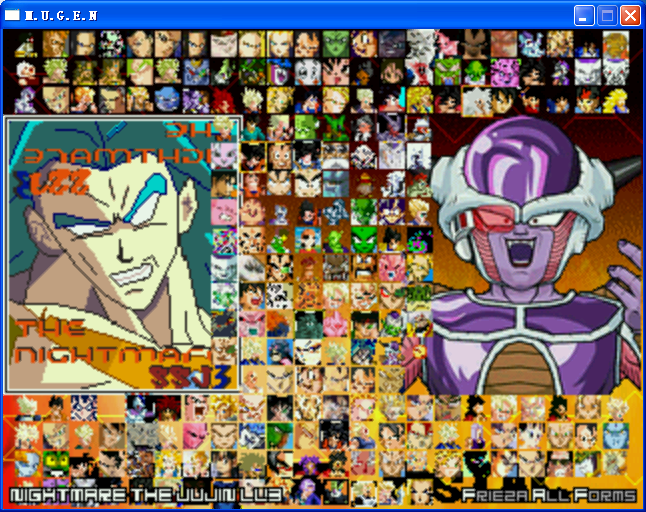Click the 'Nightmare the Jujin LV3' name text
This screenshot has width=646, height=512.
tap(146, 495)
